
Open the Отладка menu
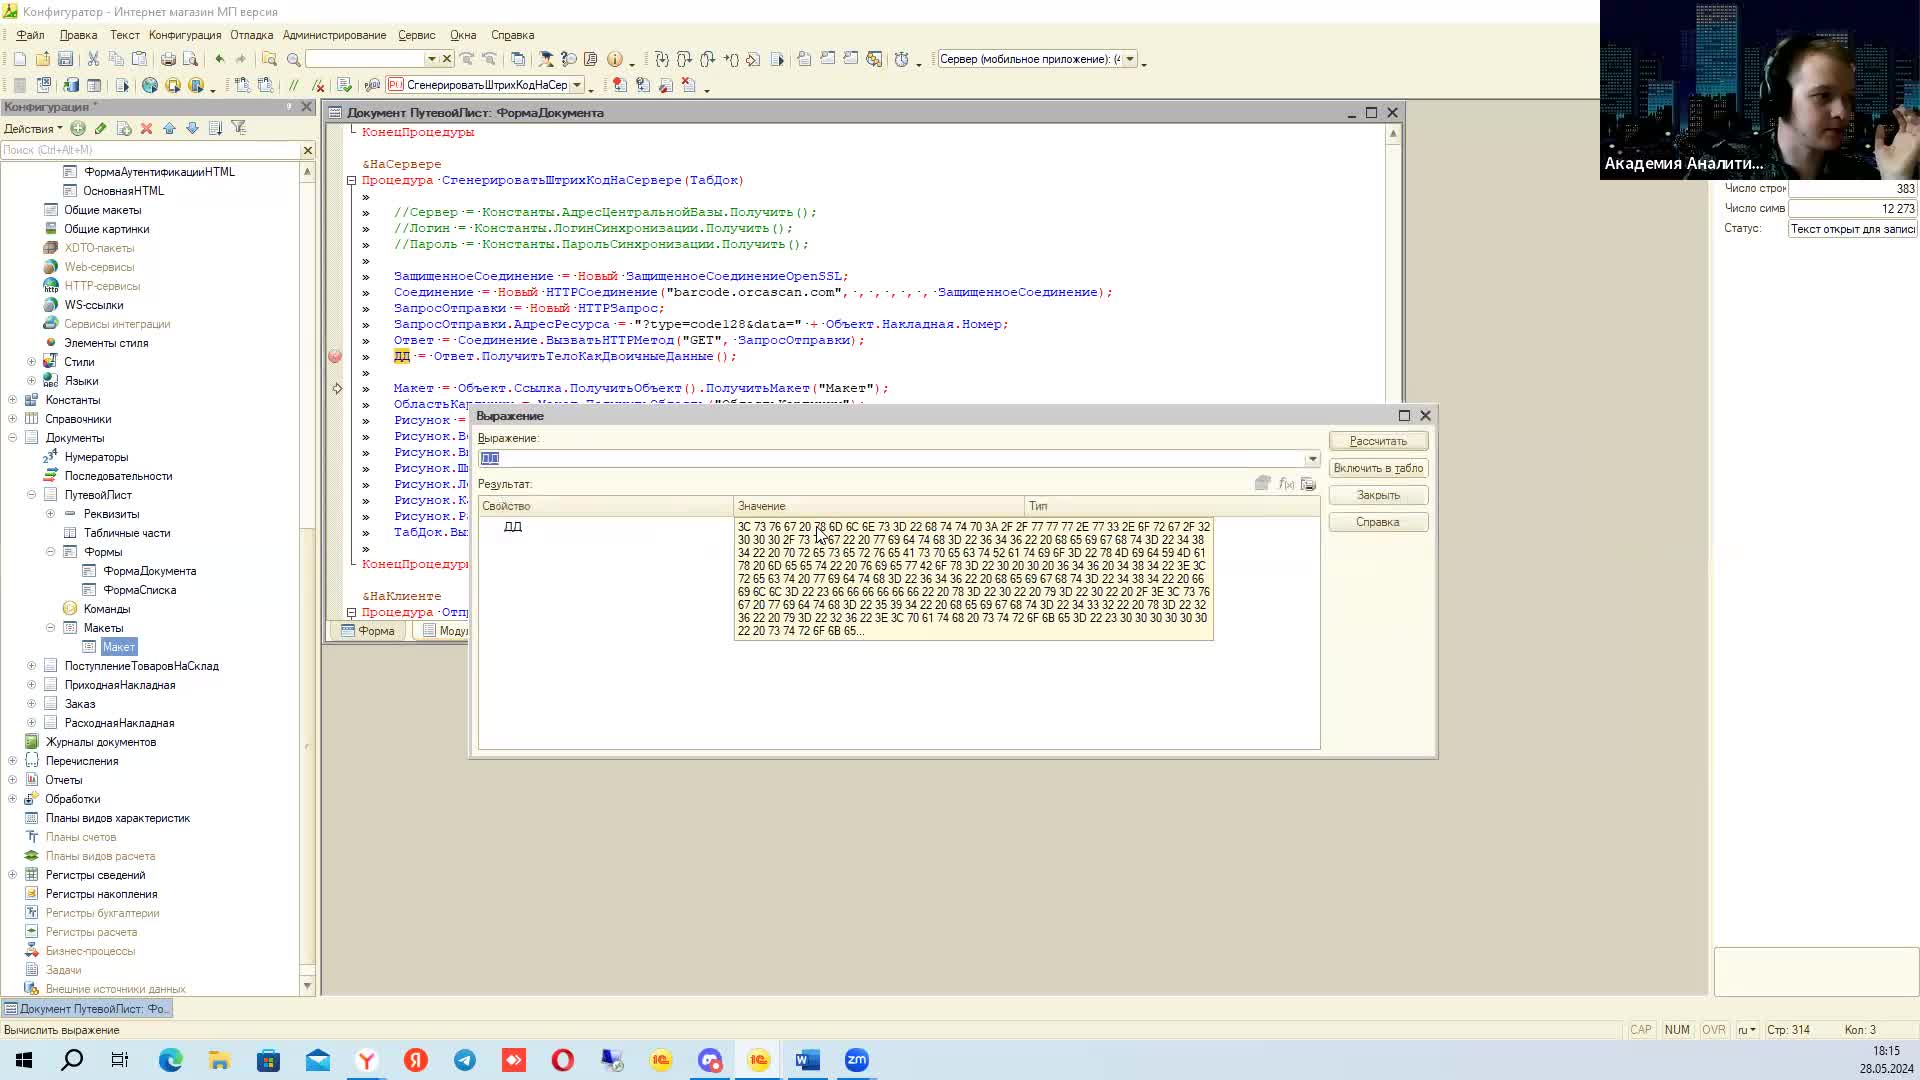[x=251, y=35]
